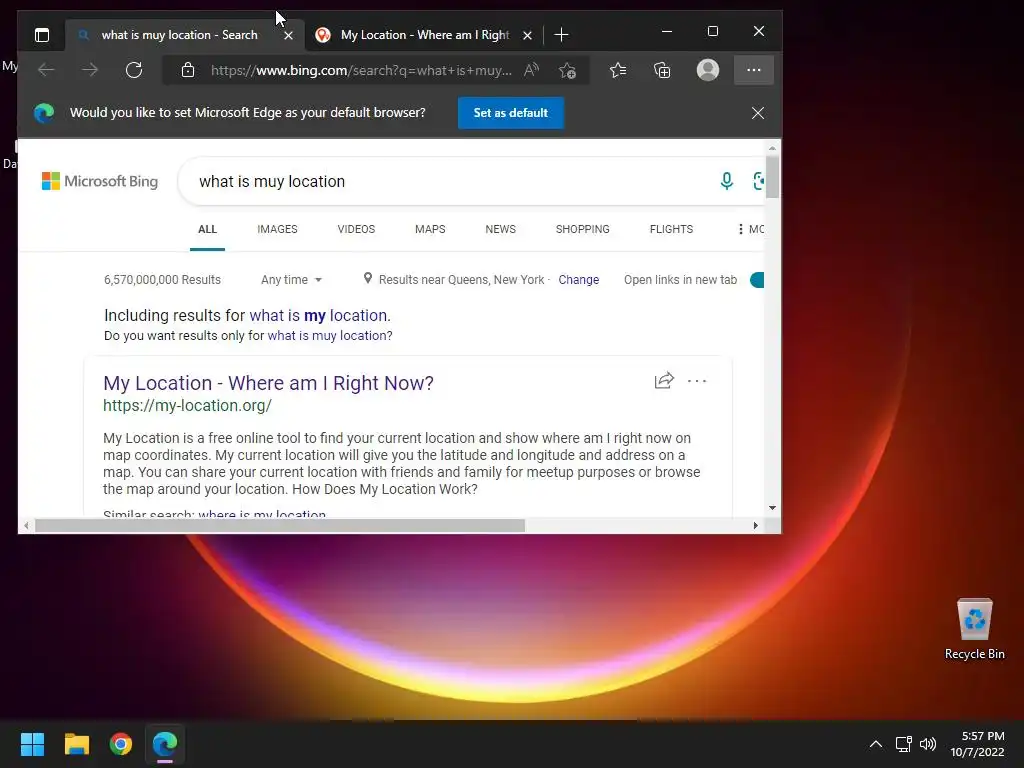Viewport: 1024px width, 768px height.
Task: Open the volume control tray icon
Action: [x=927, y=744]
